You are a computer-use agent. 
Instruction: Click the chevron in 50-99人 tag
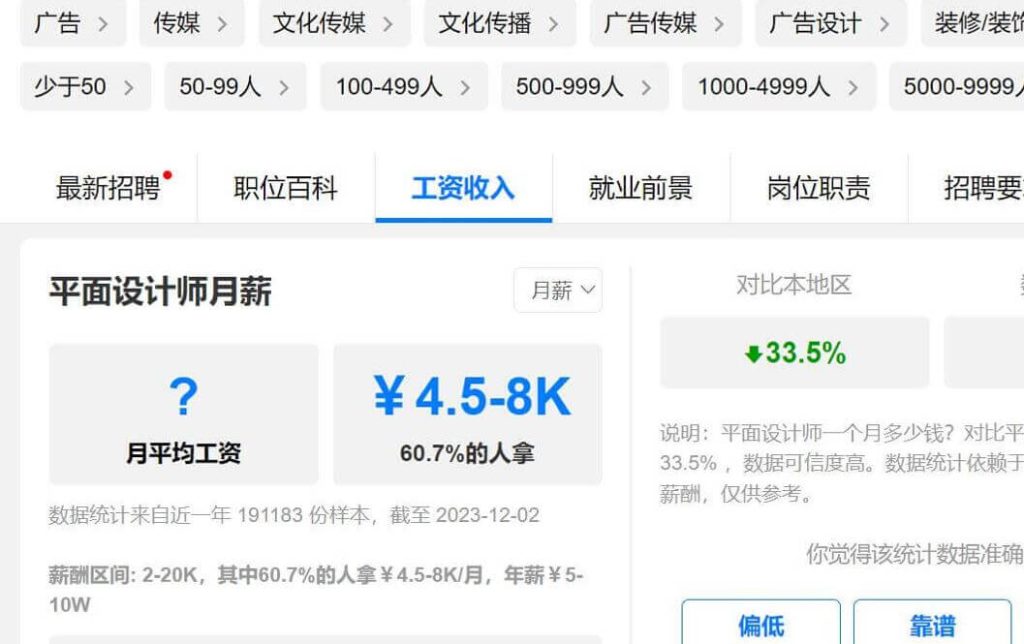click(283, 88)
